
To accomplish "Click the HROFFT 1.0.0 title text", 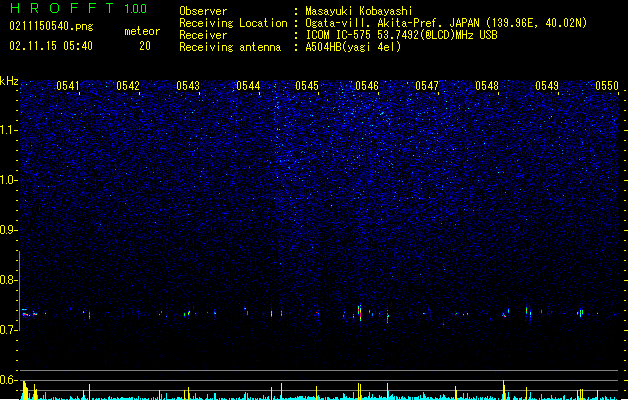I will pyautogui.click(x=79, y=8).
